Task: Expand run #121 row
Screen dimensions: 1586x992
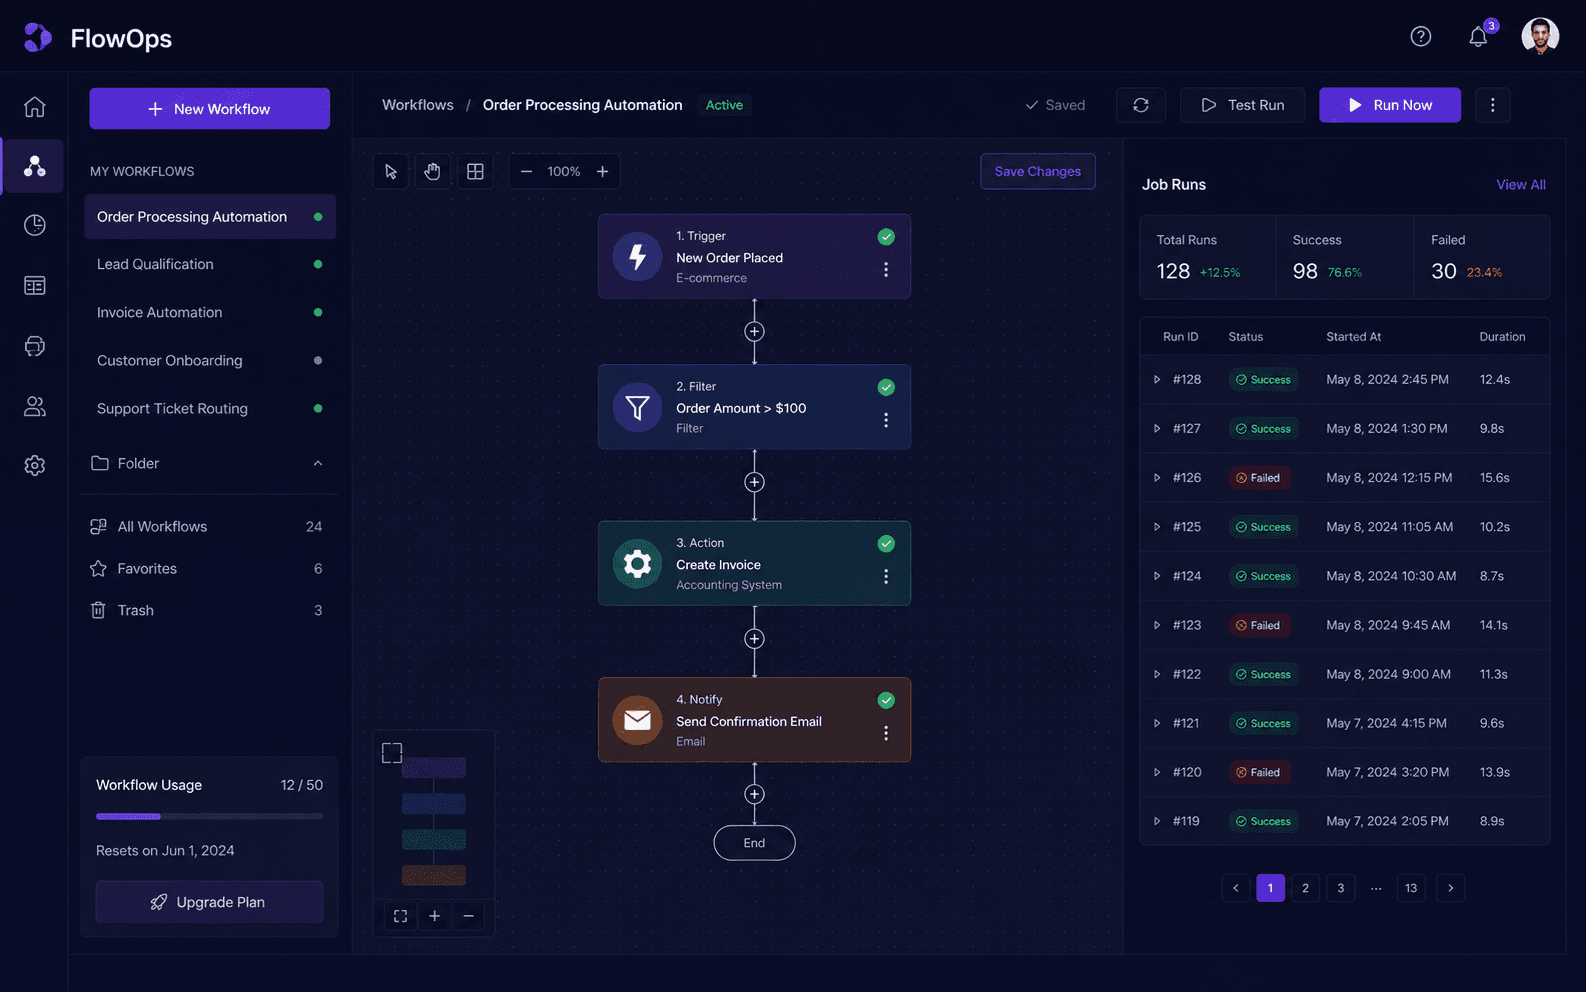Action: (x=1157, y=723)
